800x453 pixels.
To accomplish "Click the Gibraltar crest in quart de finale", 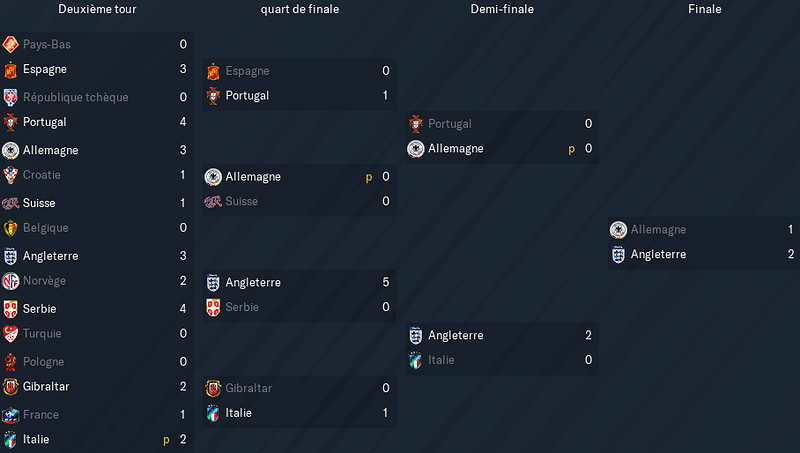I will pyautogui.click(x=213, y=388).
